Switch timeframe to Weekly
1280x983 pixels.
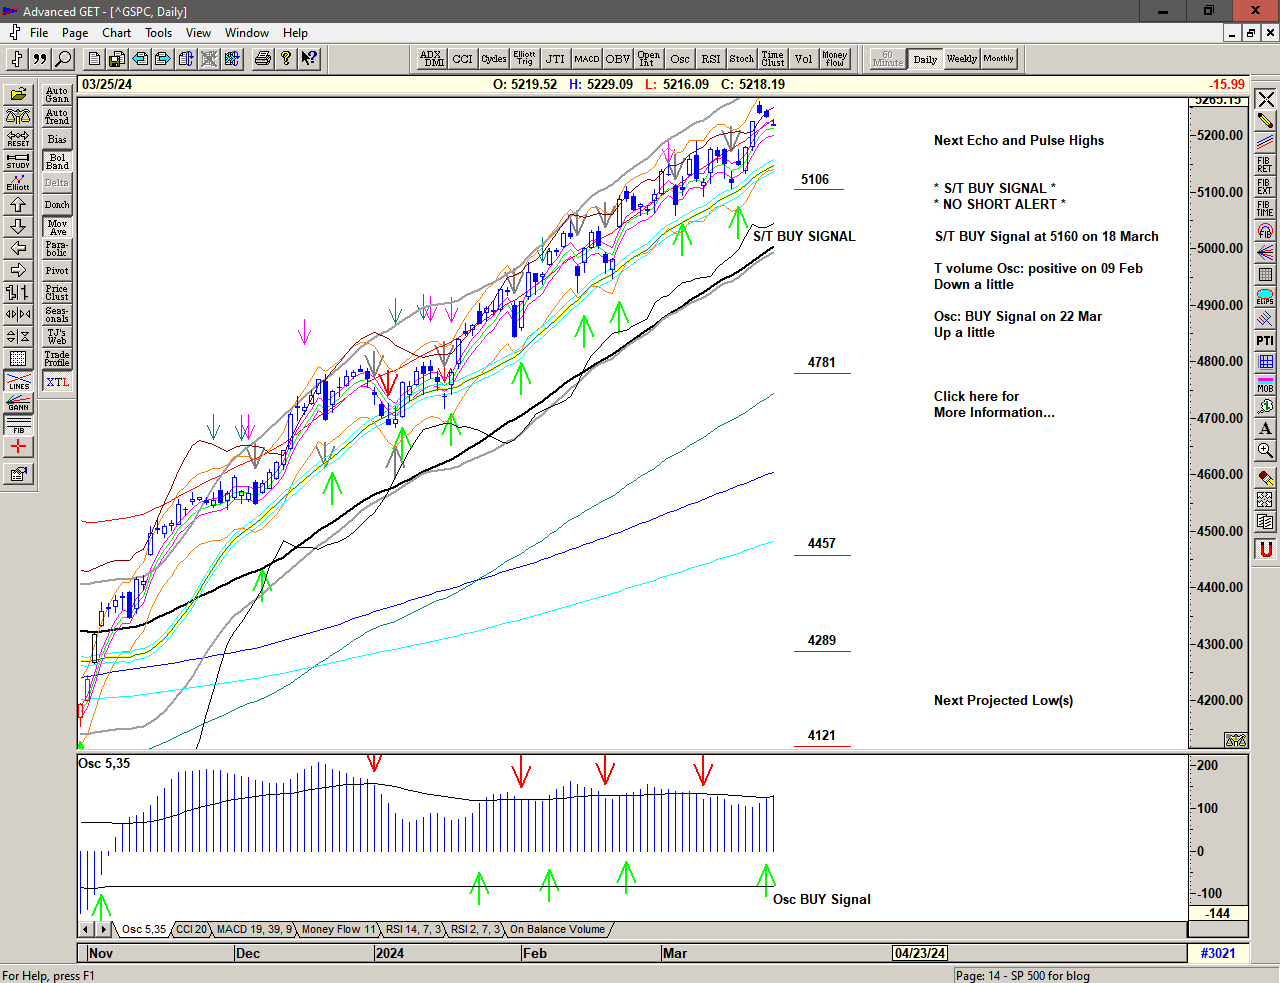pos(961,59)
